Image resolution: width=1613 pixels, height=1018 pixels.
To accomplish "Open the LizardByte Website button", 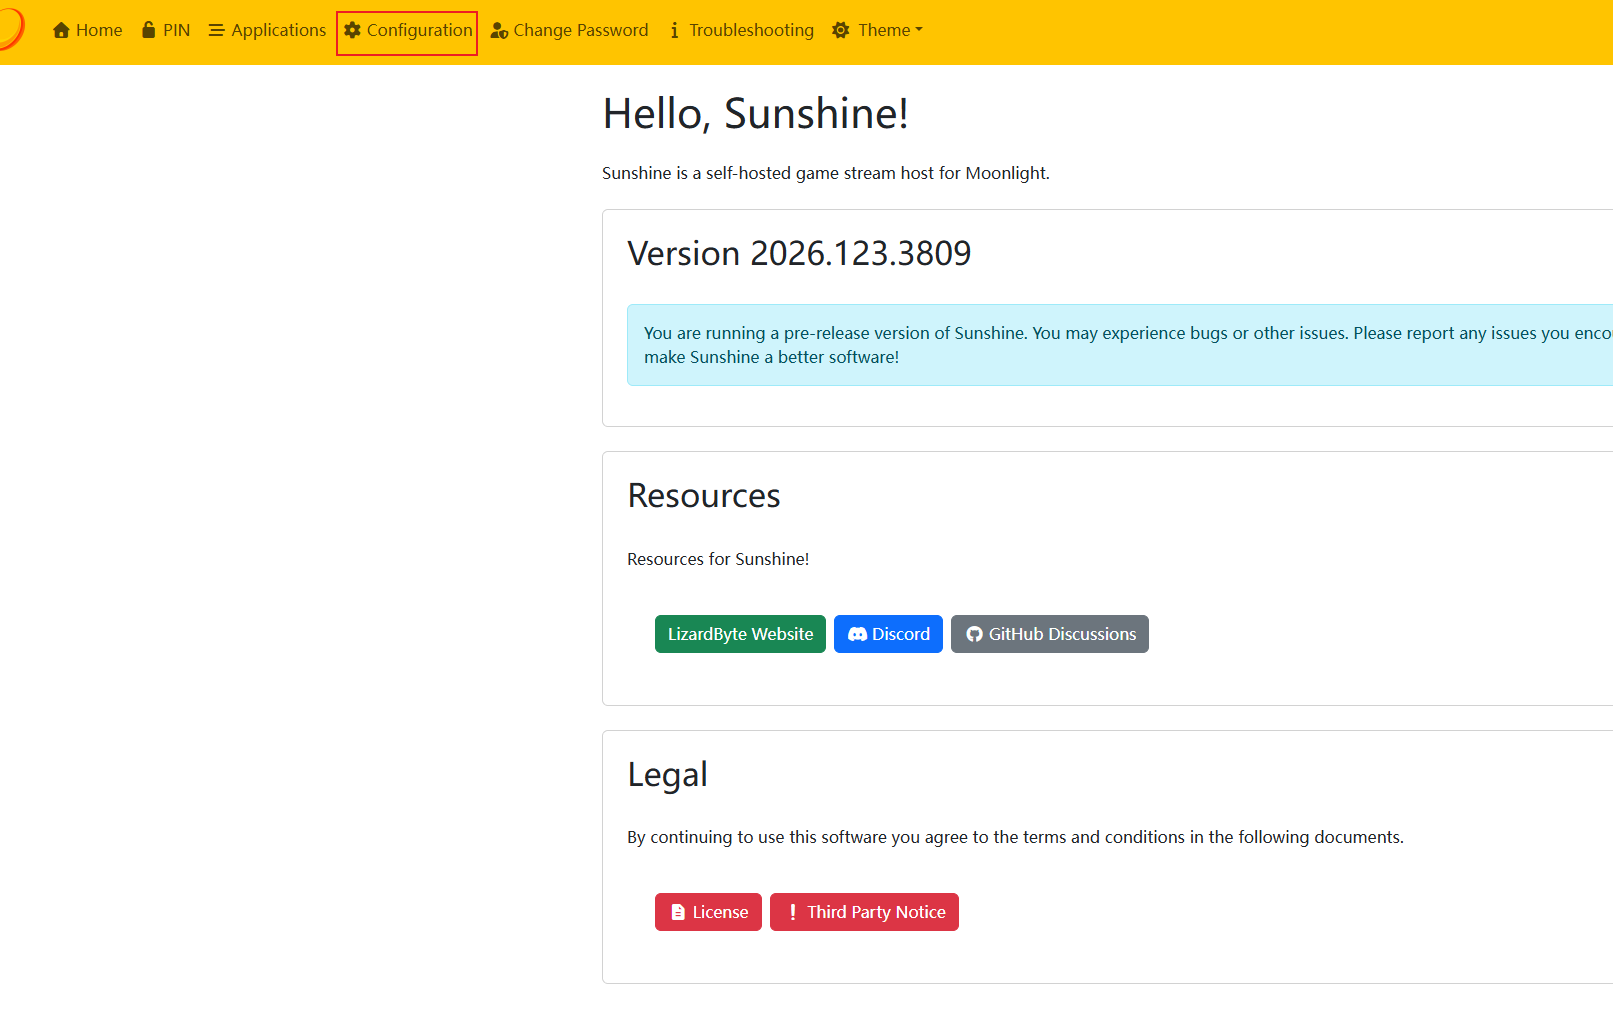I will coord(740,634).
